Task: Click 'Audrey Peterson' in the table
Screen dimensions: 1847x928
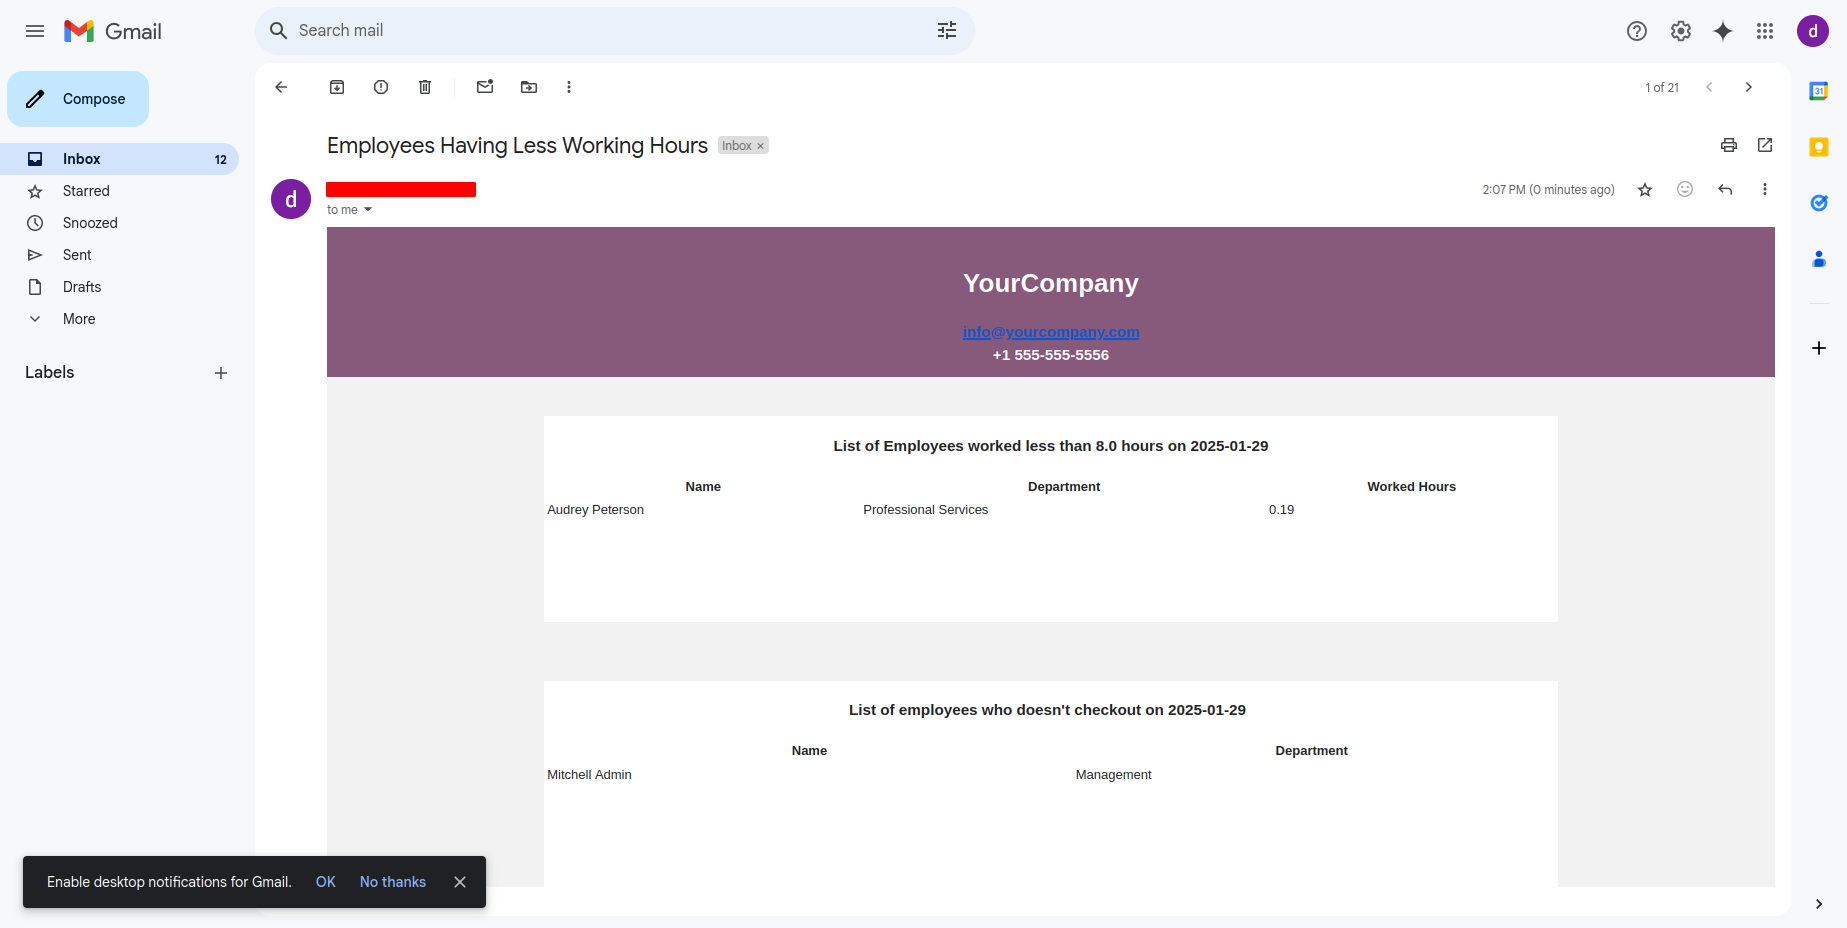Action: point(596,510)
